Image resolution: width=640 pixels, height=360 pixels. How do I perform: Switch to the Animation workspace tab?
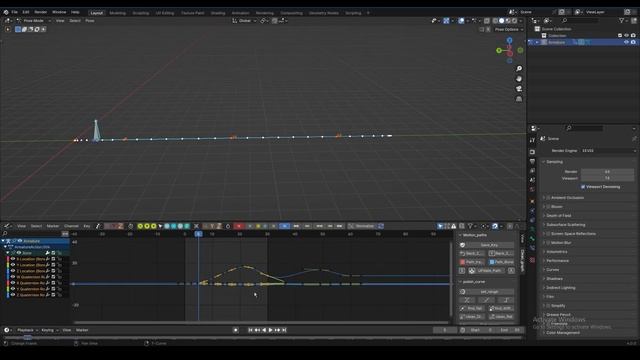pos(240,13)
